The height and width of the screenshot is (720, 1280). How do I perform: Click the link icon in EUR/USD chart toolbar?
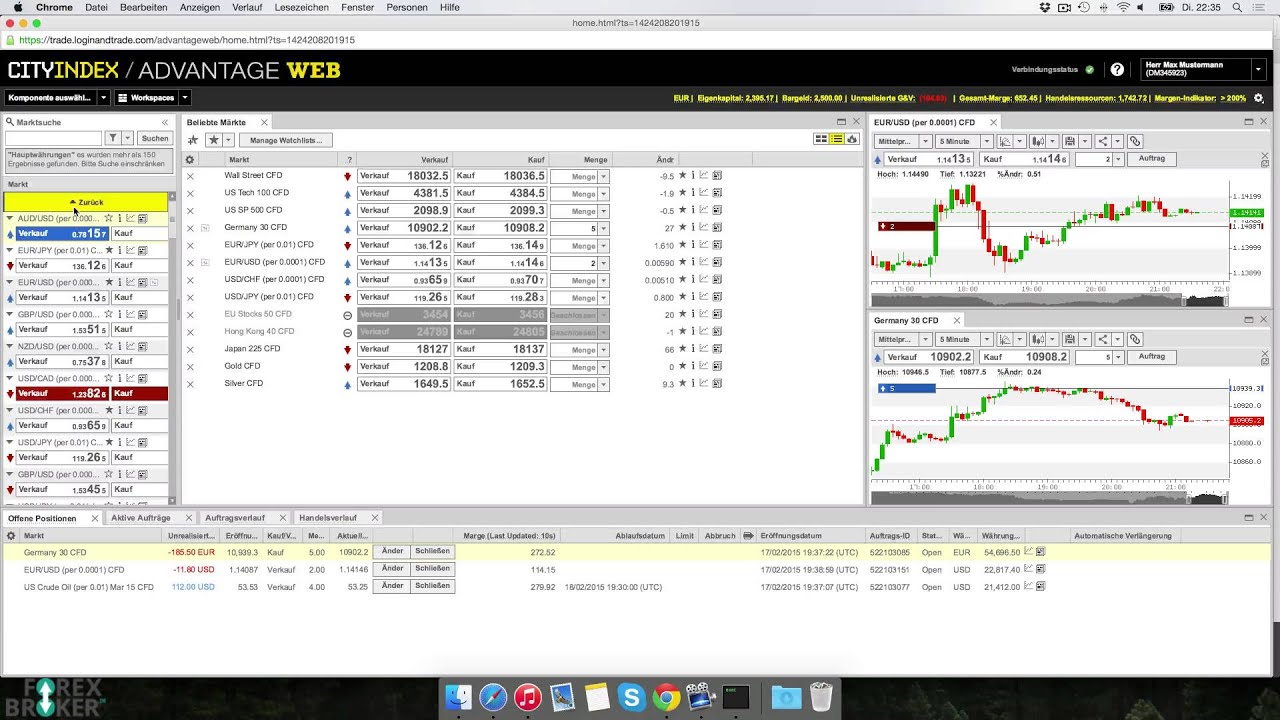[1135, 142]
